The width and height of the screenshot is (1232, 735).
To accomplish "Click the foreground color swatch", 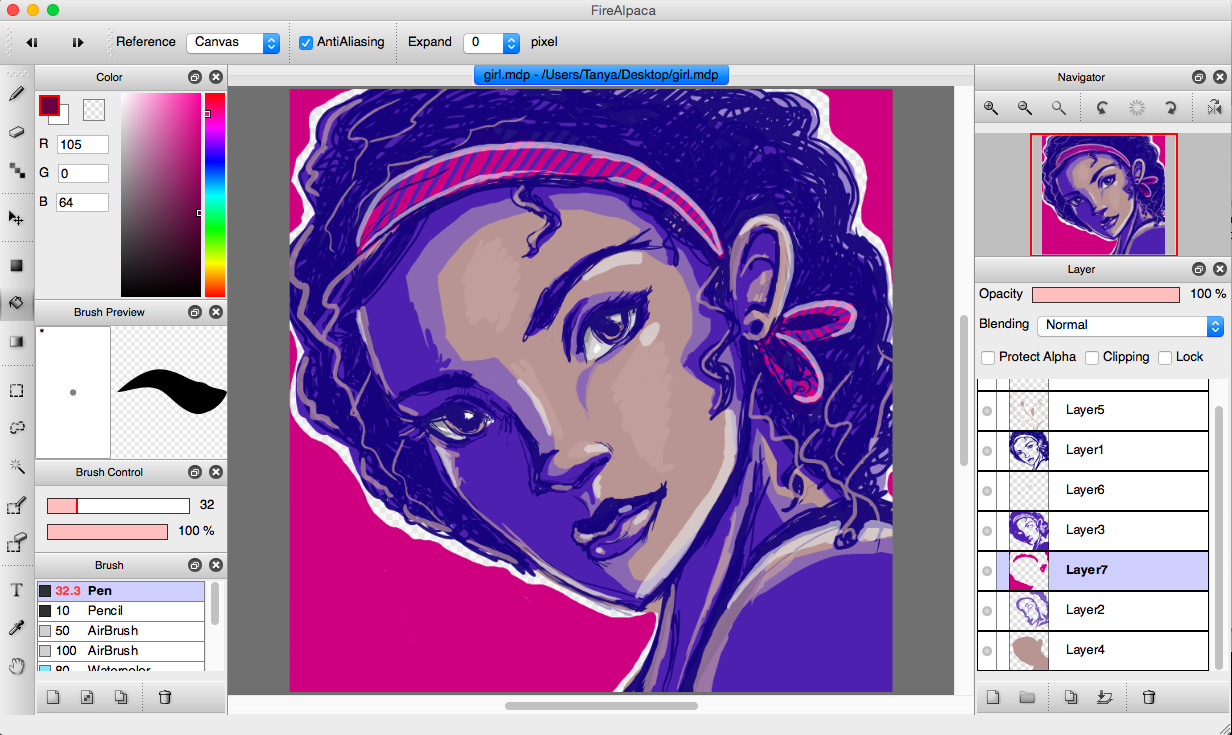I will click(x=49, y=105).
